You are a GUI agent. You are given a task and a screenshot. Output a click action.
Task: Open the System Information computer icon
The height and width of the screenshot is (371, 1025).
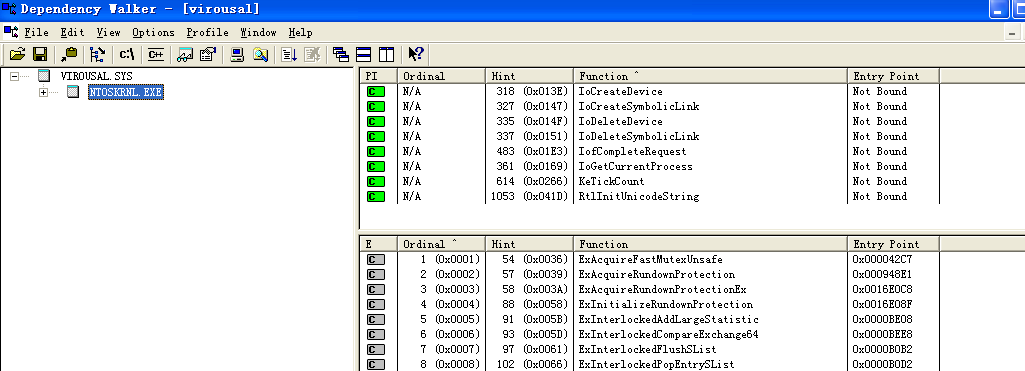237,54
